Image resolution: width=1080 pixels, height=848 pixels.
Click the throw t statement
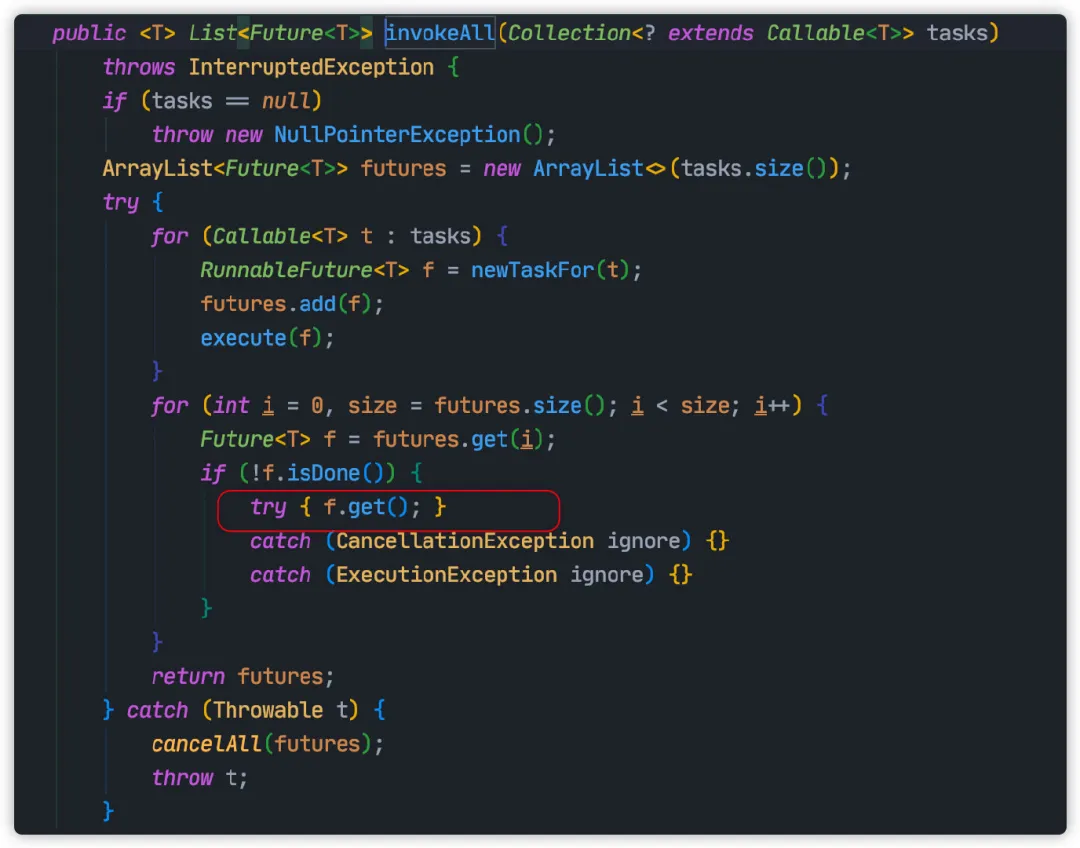point(198,778)
